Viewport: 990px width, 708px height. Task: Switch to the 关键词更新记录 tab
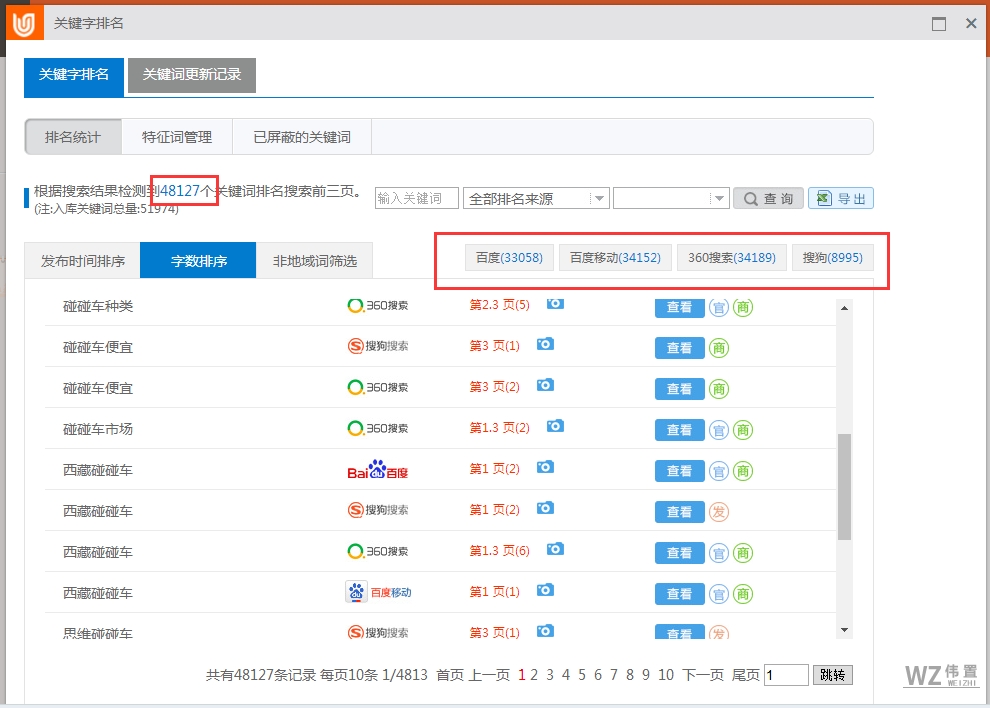click(x=191, y=75)
